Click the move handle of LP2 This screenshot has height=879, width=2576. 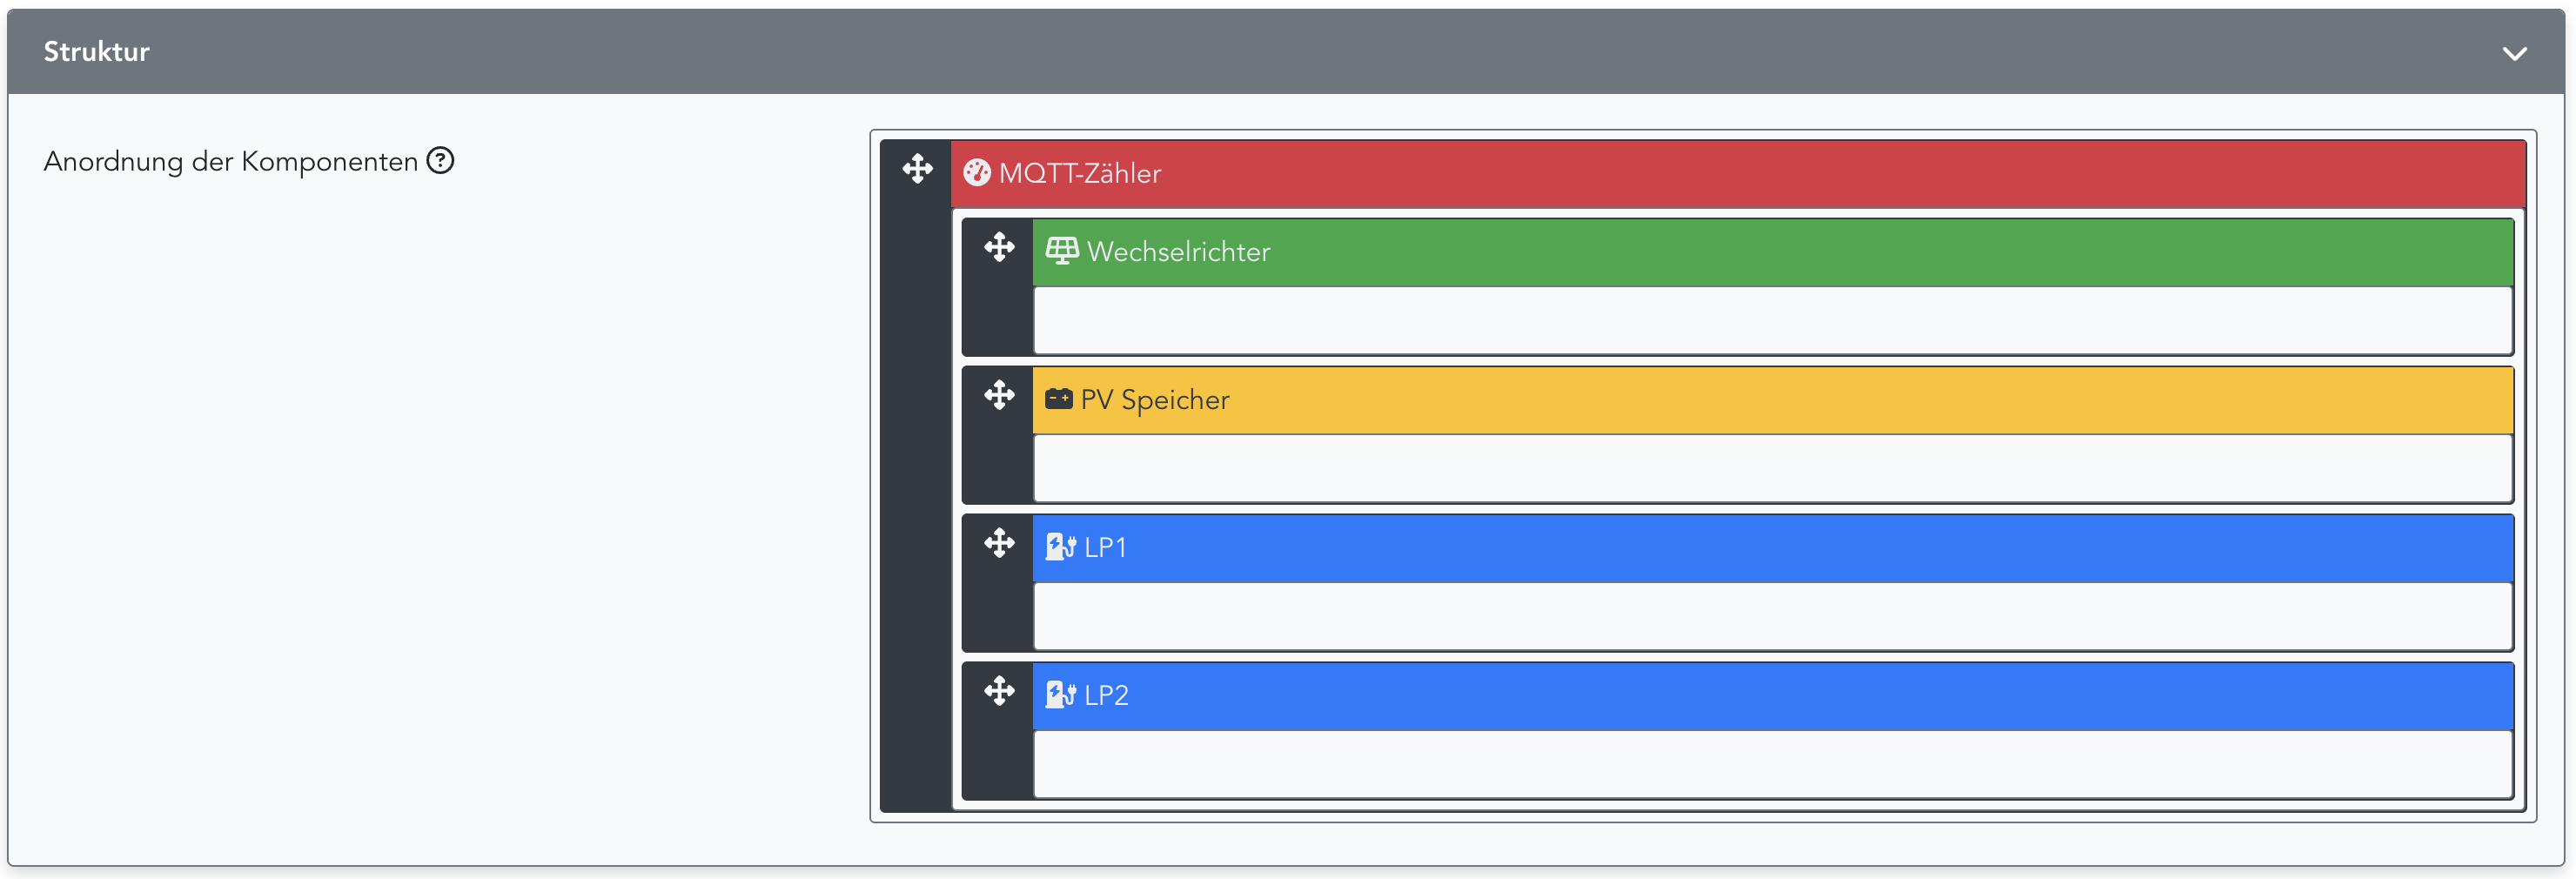999,690
